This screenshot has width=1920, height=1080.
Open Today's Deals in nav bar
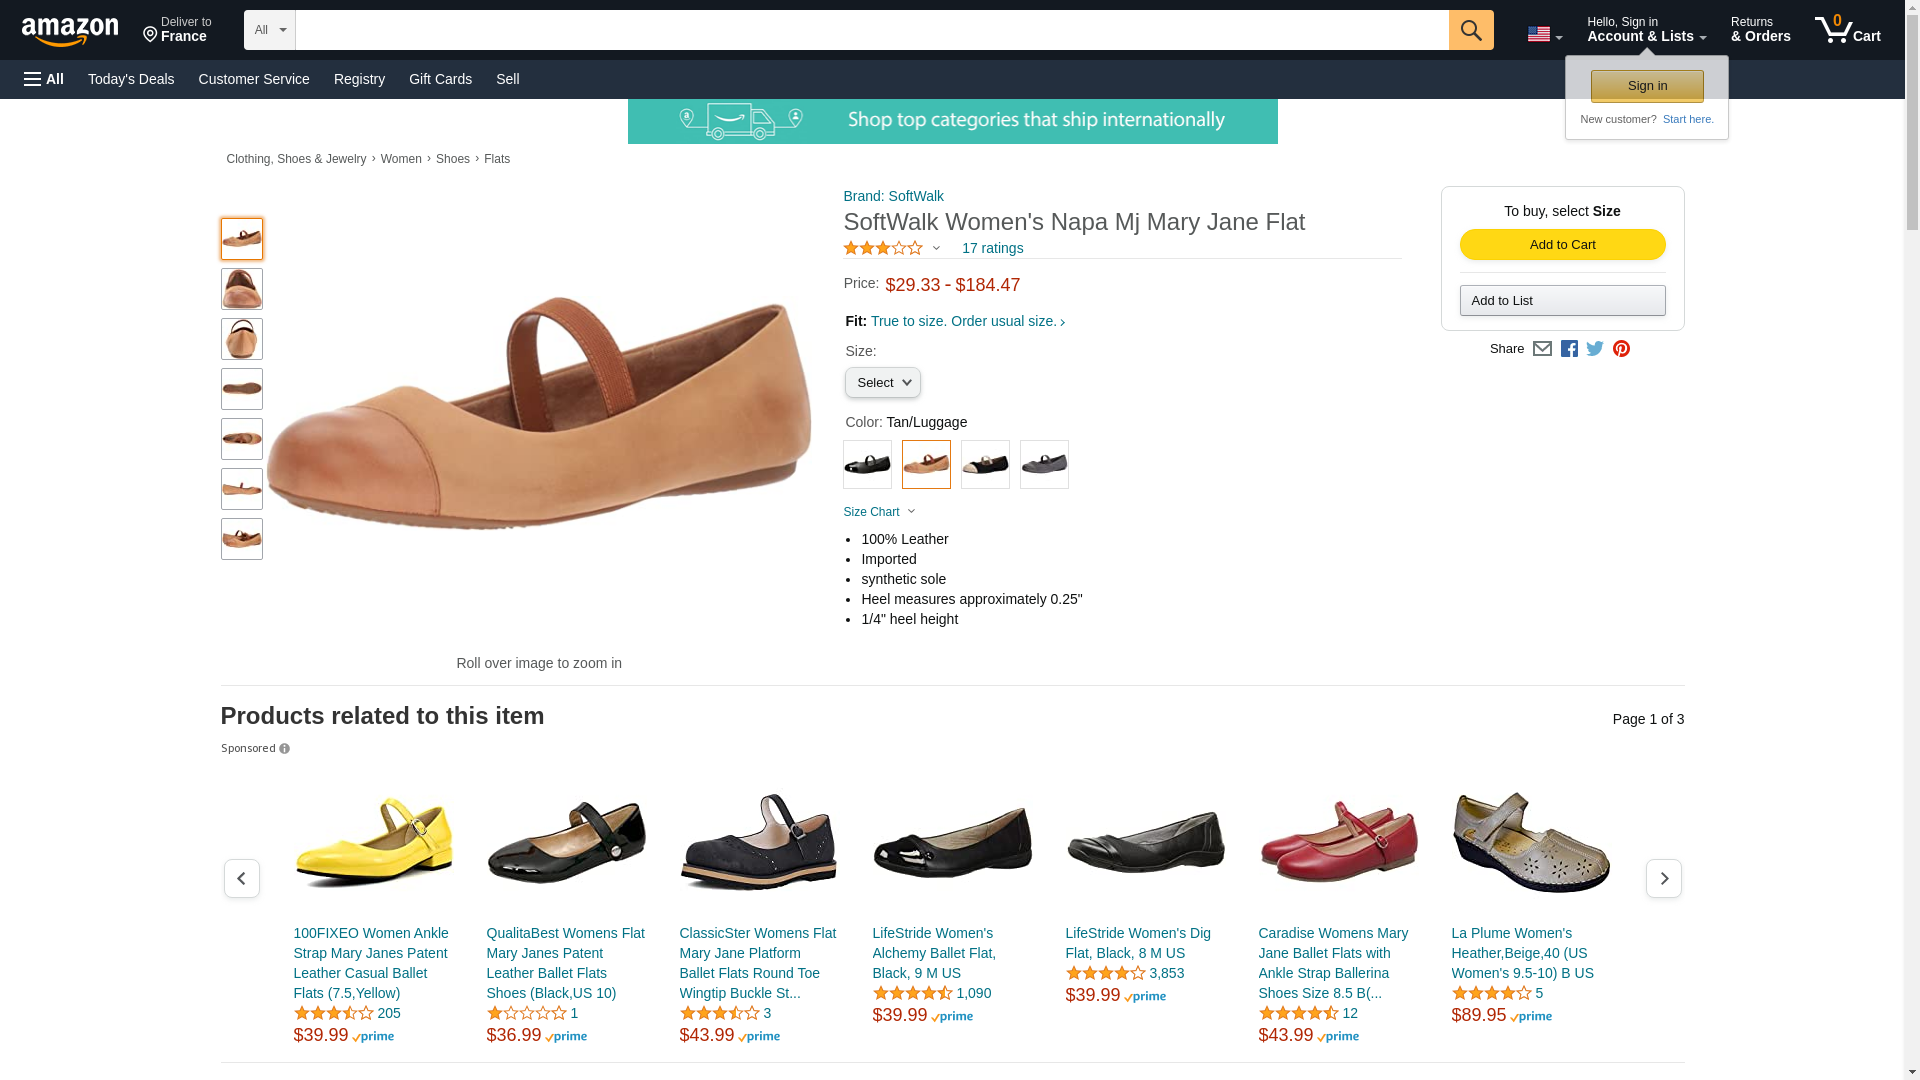tap(131, 79)
